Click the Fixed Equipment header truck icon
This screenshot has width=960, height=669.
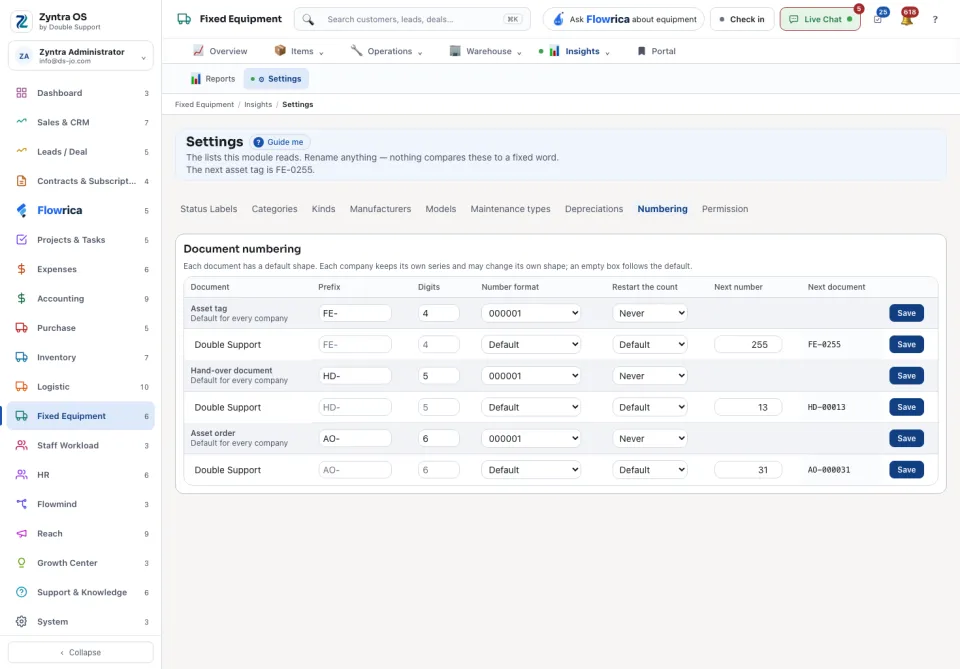click(184, 19)
